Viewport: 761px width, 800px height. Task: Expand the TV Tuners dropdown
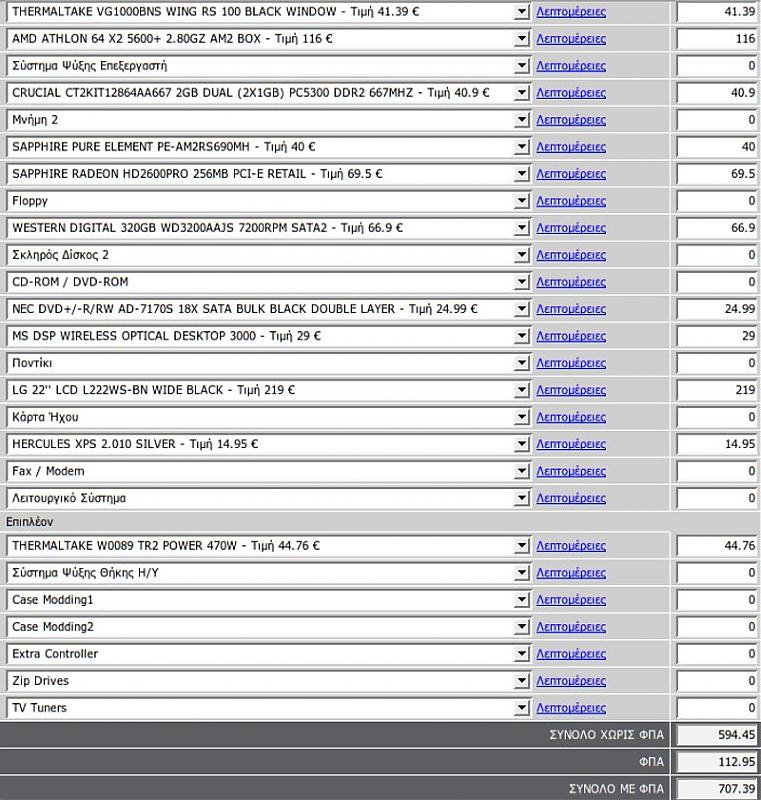[x=268, y=708]
